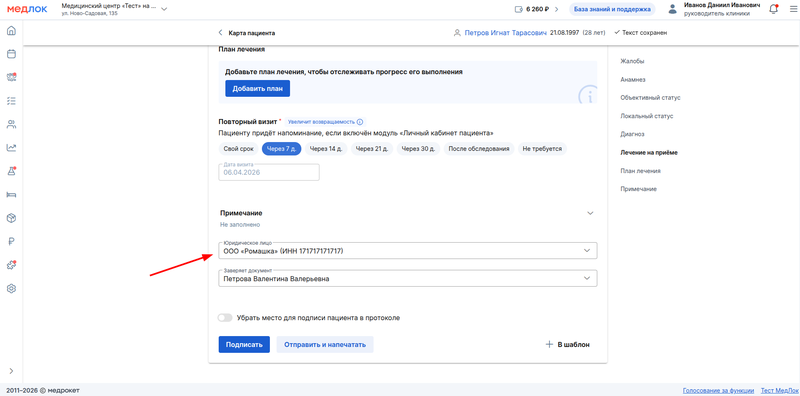The image size is (800, 396).
Task: Select 'Свой срок' revisit option
Action: tap(239, 149)
